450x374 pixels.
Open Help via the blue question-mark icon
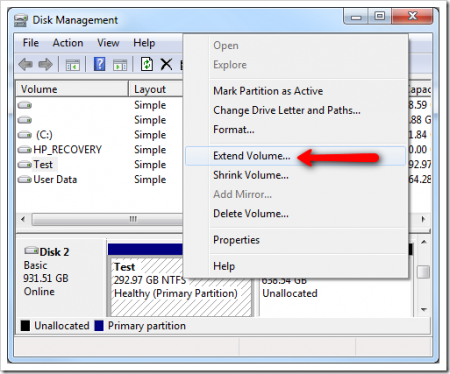coord(99,64)
